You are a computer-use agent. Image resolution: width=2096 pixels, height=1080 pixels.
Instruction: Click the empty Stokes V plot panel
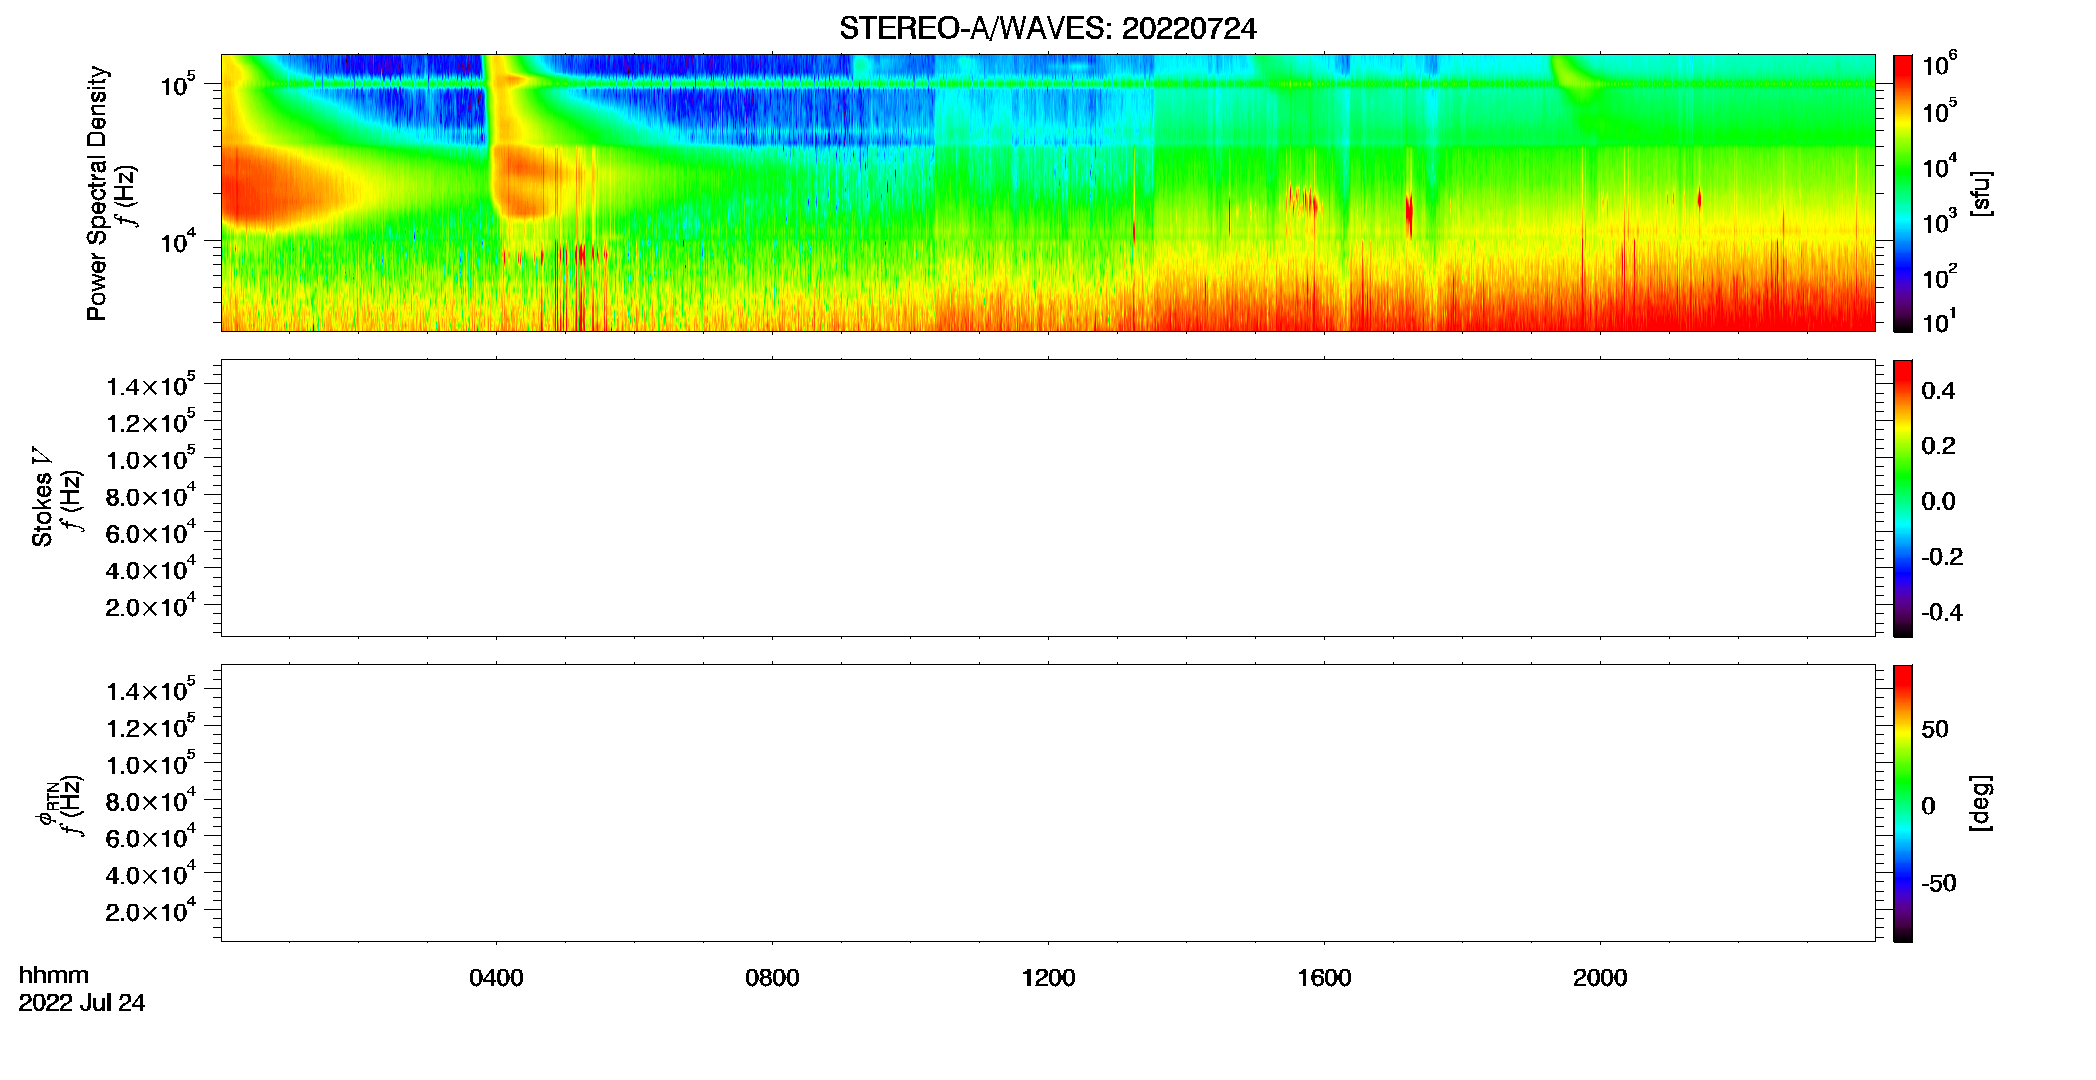pyautogui.click(x=1048, y=498)
